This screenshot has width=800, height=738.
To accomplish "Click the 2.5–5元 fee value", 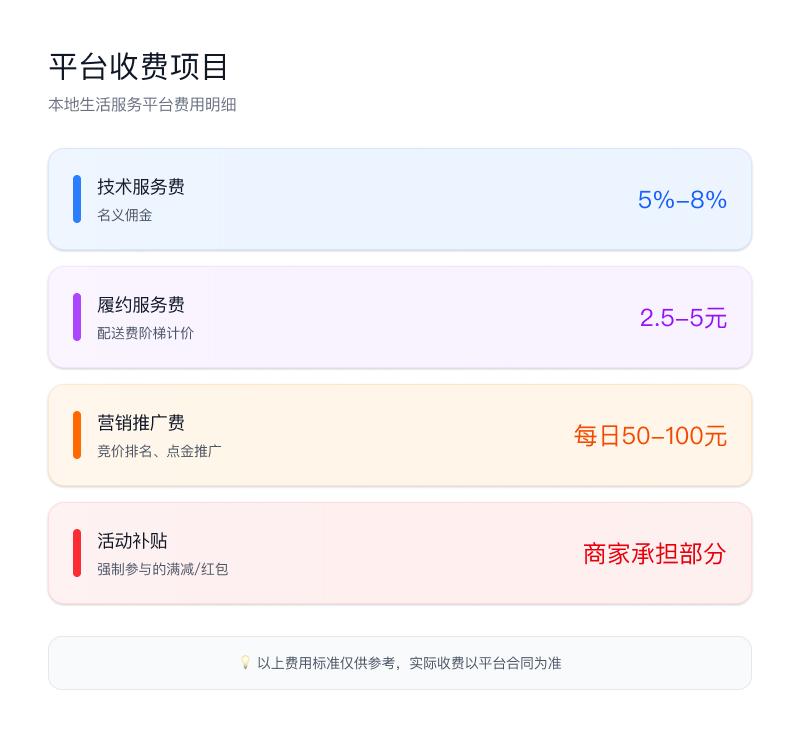I will coord(683,318).
